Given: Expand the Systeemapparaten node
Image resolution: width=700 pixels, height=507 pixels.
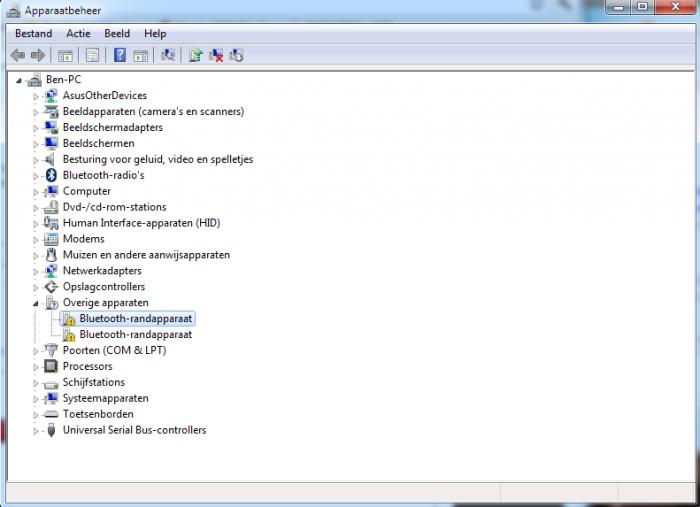Looking at the screenshot, I should (x=35, y=399).
